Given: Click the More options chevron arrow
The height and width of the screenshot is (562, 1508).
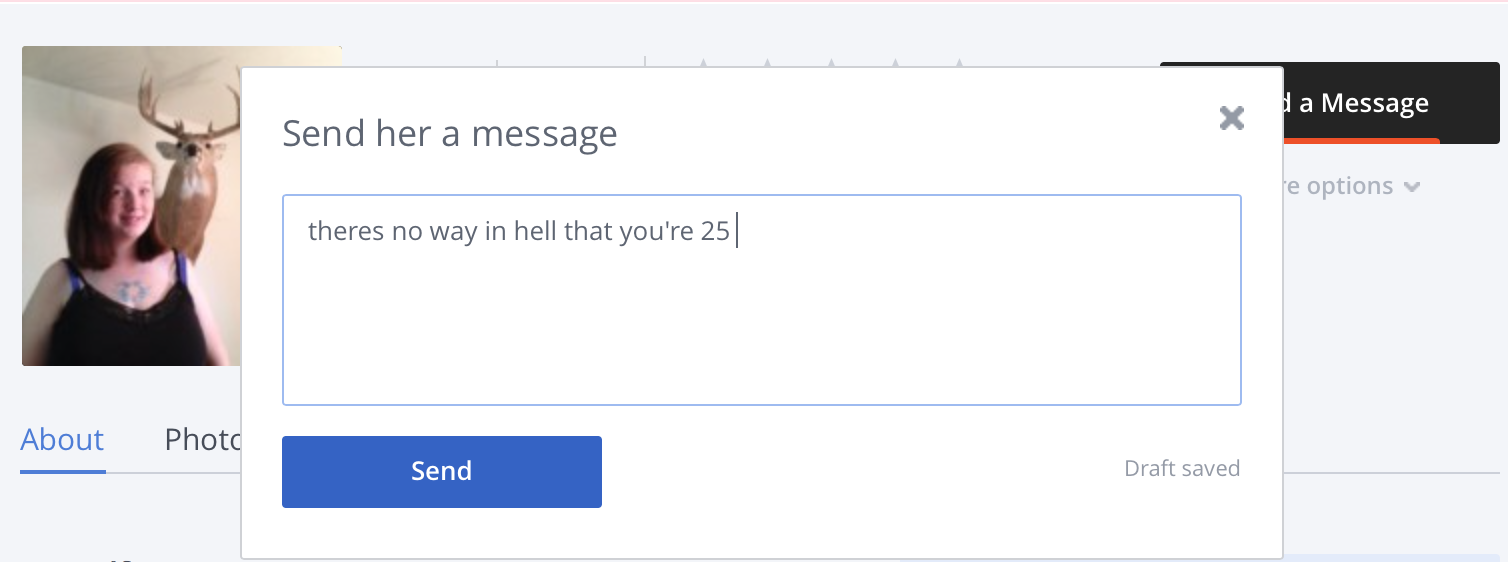Looking at the screenshot, I should [x=1411, y=187].
